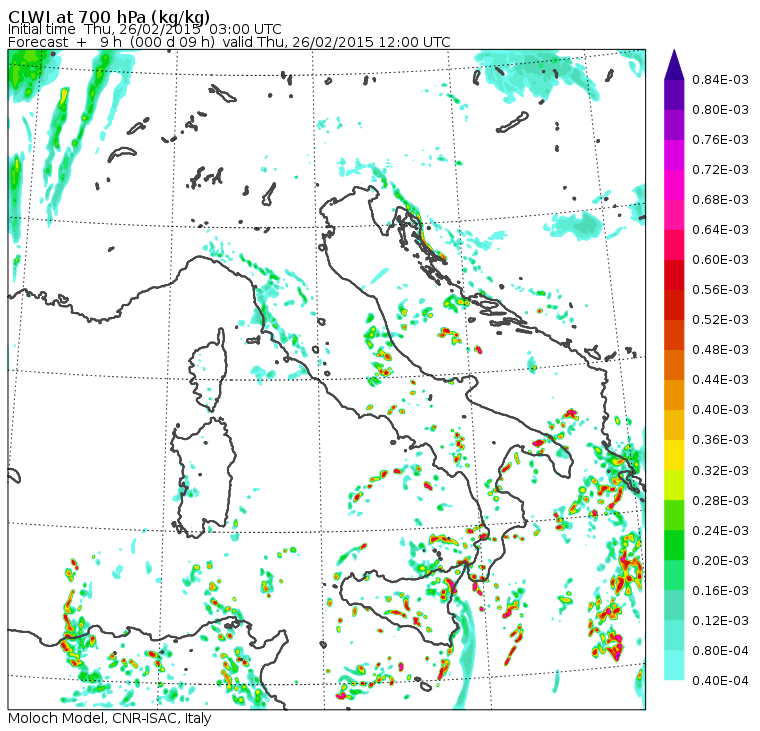The height and width of the screenshot is (731, 760).
Task: Click the 0.48E-03 colorbar label
Action: tap(720, 350)
